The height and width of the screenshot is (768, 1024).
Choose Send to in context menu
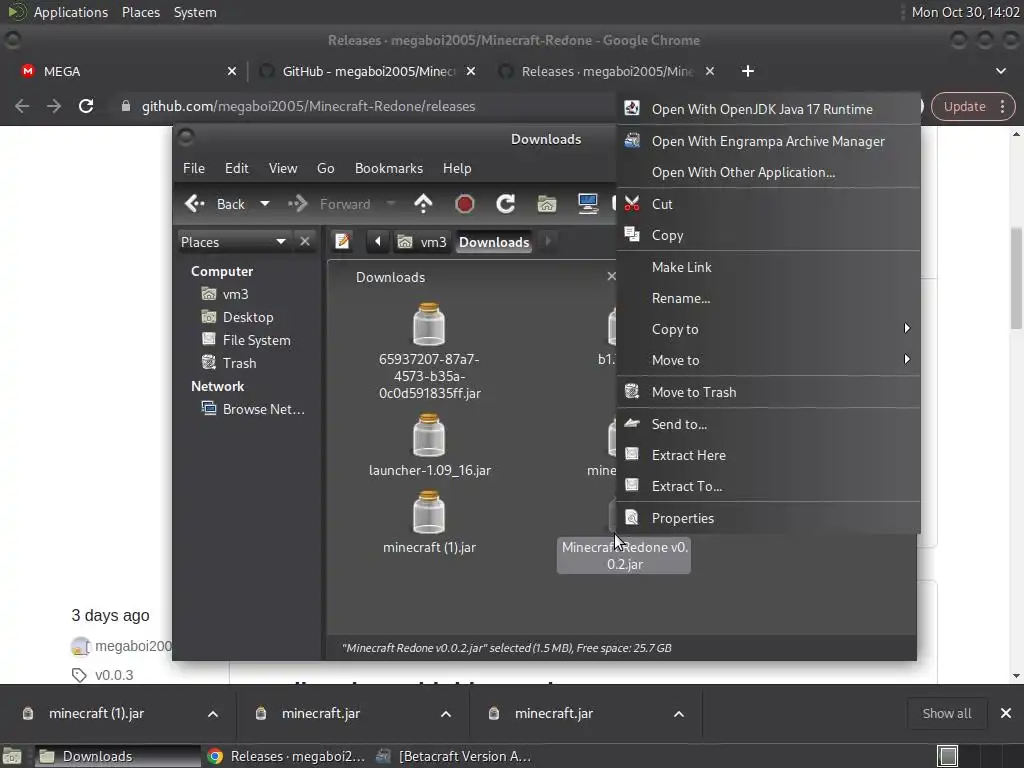click(x=768, y=424)
